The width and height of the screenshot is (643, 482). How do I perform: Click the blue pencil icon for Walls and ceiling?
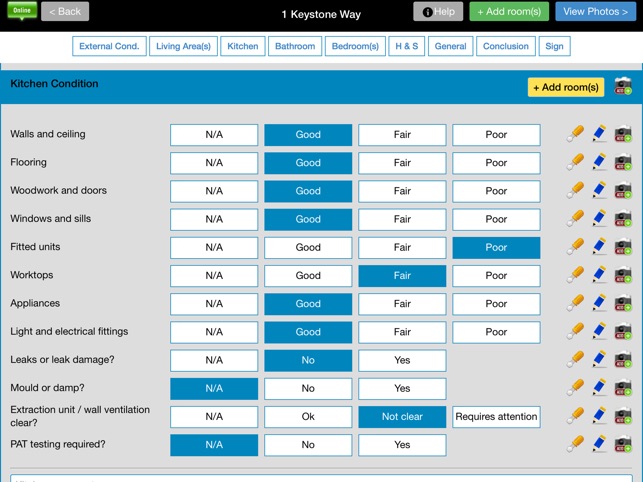point(599,134)
